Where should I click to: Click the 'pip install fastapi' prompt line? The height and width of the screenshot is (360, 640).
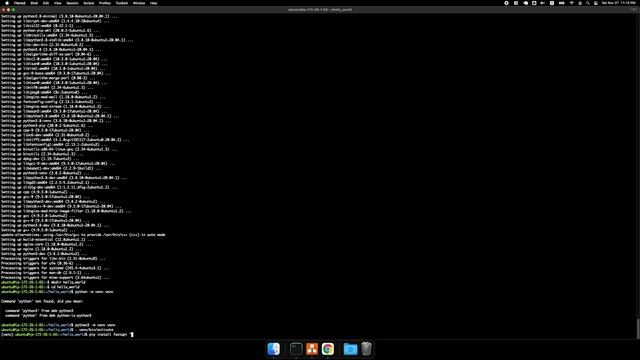[67, 334]
